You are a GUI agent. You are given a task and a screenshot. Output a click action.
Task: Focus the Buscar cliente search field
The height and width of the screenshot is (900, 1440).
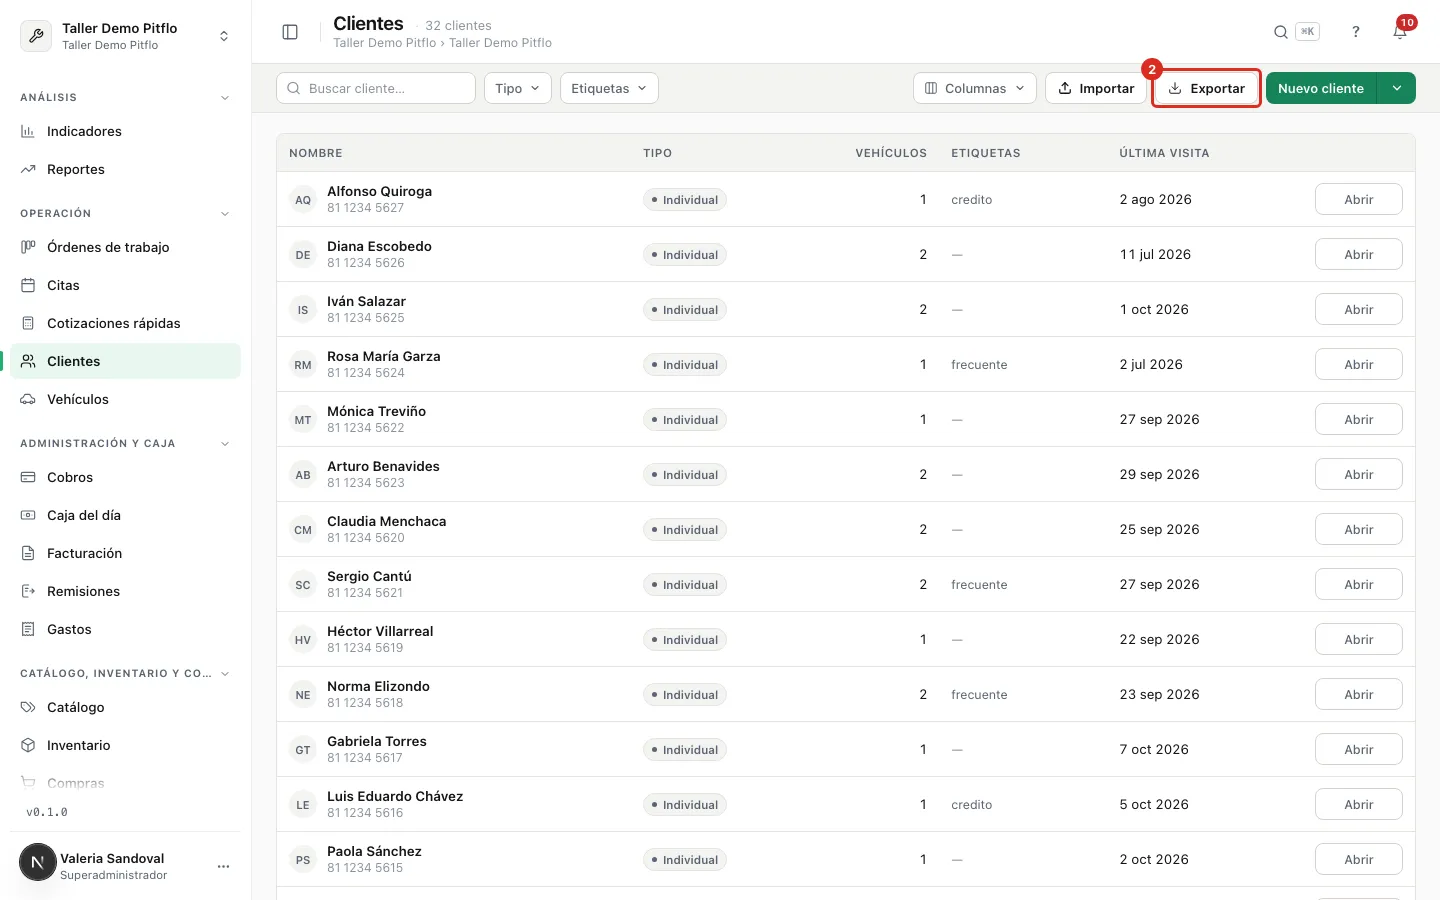376,88
